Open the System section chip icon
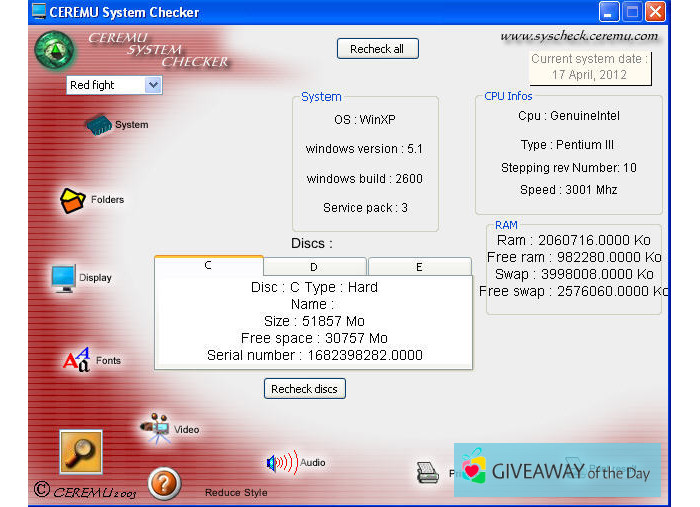The height and width of the screenshot is (507, 700). pos(97,125)
